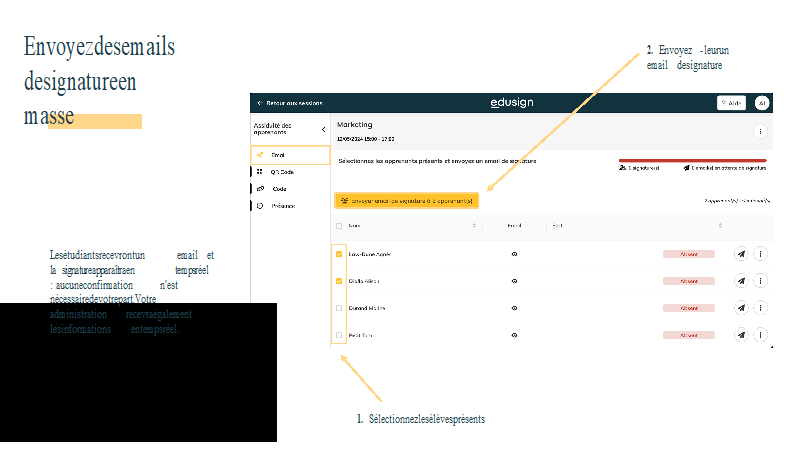Click the send email icon for the first student

[x=741, y=254]
